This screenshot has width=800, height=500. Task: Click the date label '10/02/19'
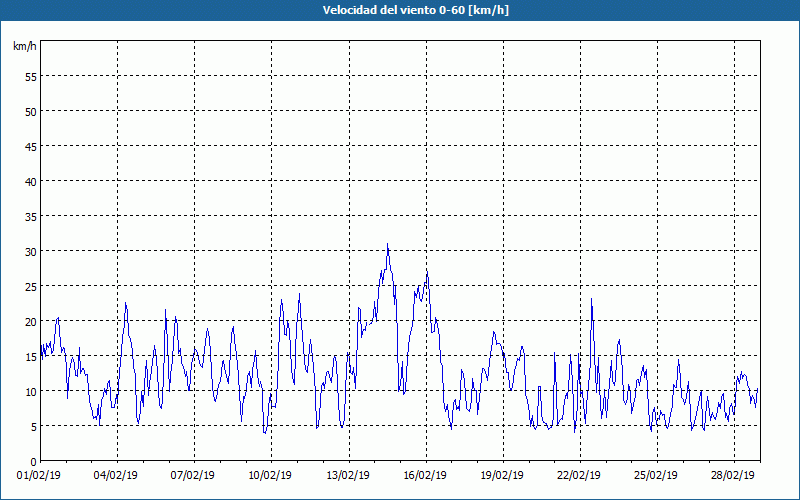(x=270, y=475)
